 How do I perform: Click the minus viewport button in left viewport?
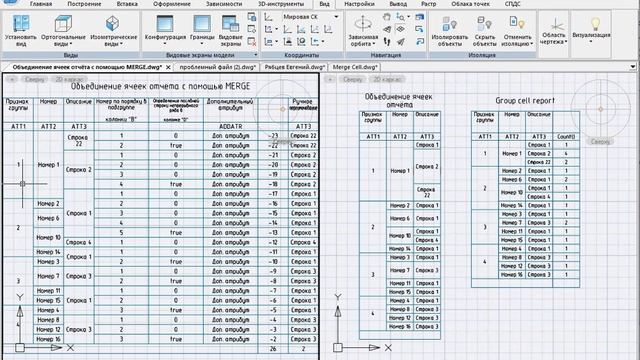pos(12,79)
